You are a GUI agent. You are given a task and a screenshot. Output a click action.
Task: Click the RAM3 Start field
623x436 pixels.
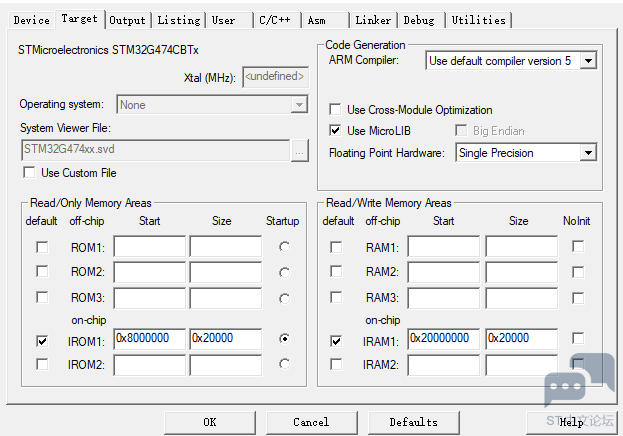[444, 298]
